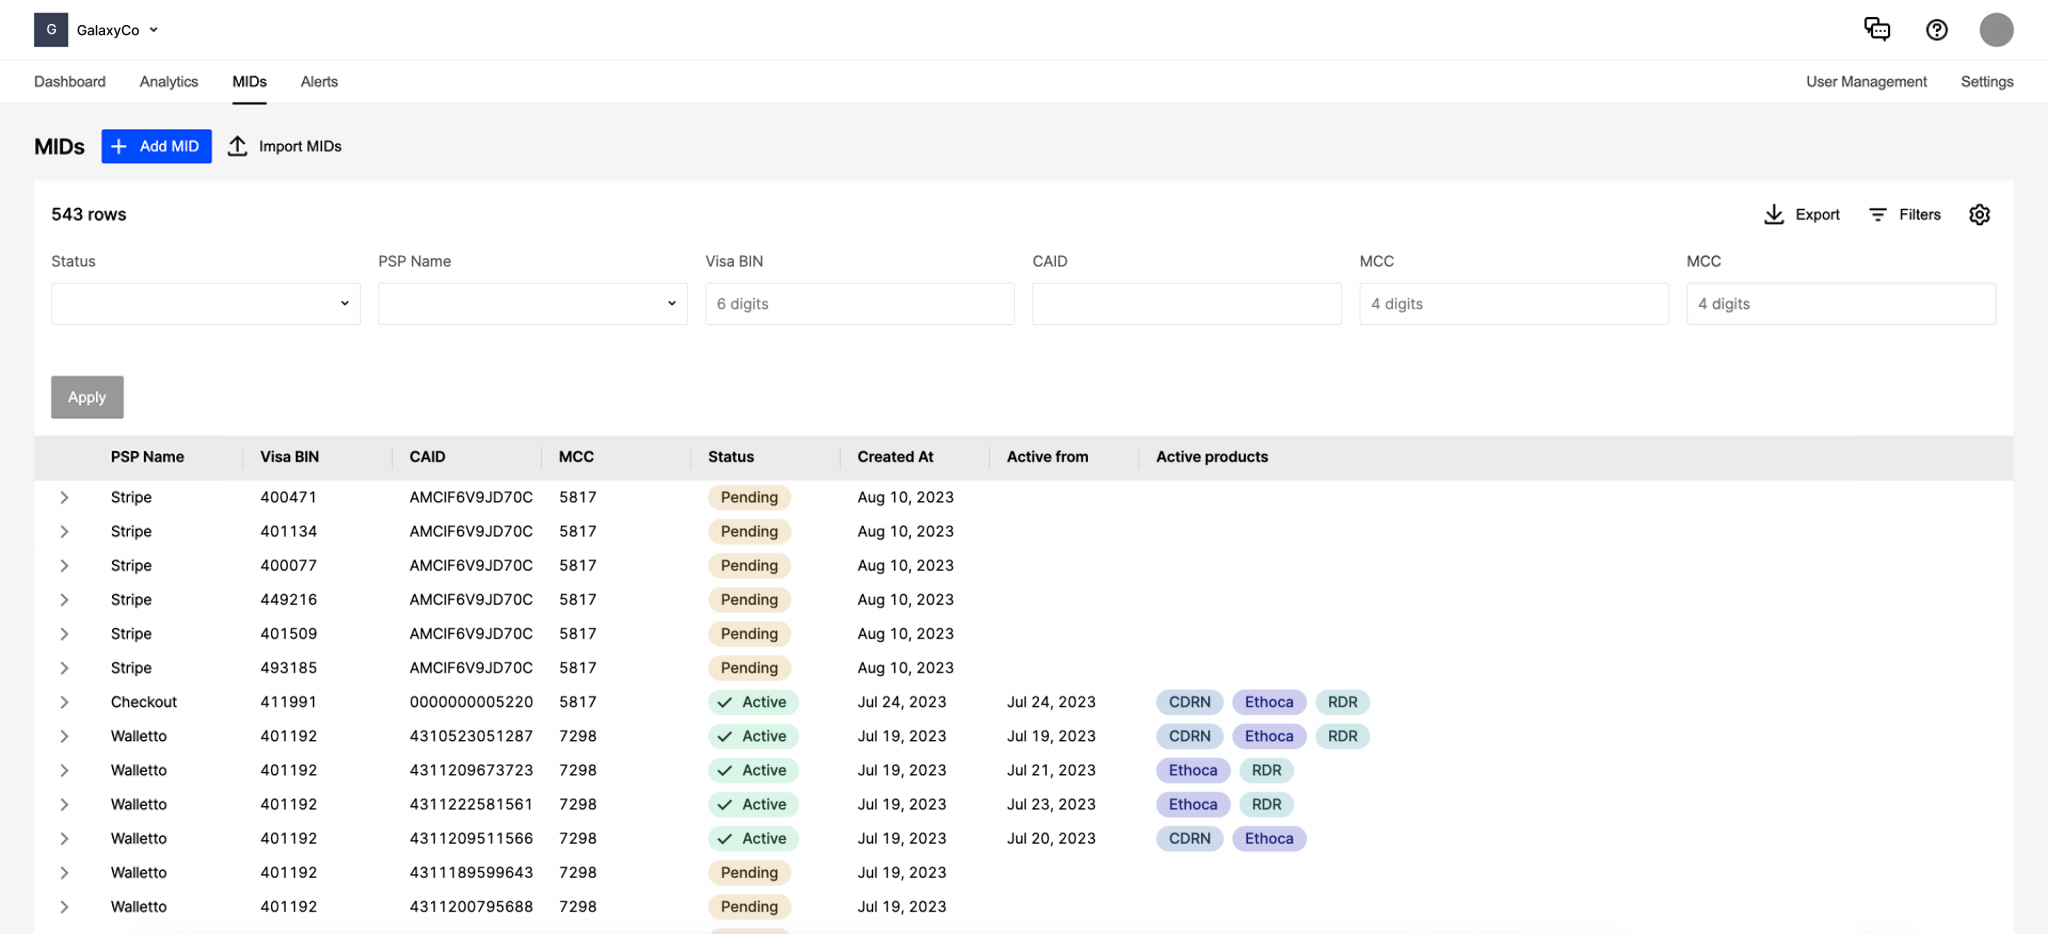Image resolution: width=2048 pixels, height=934 pixels.
Task: Click the plus icon on Add MID
Action: click(119, 146)
